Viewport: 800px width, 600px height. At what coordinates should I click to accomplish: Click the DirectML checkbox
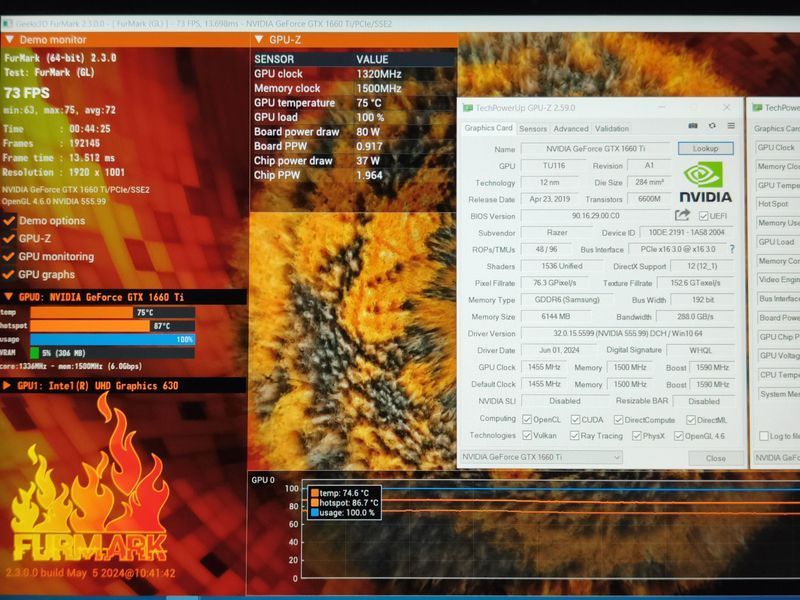click(691, 419)
